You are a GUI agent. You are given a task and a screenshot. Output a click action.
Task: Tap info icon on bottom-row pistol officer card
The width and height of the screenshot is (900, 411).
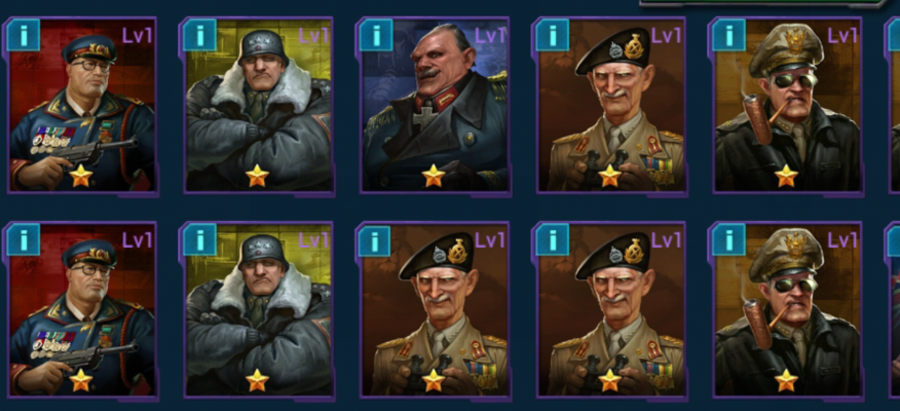click(x=23, y=239)
